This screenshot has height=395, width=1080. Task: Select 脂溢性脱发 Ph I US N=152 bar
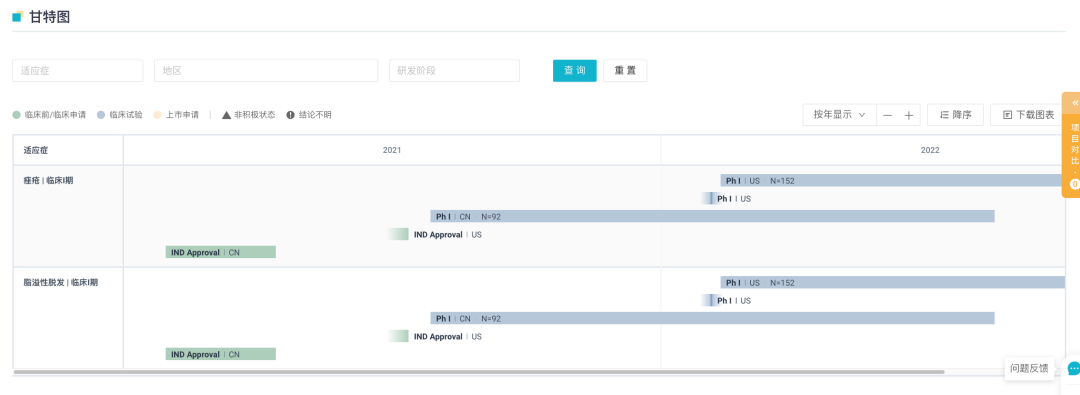[893, 283]
